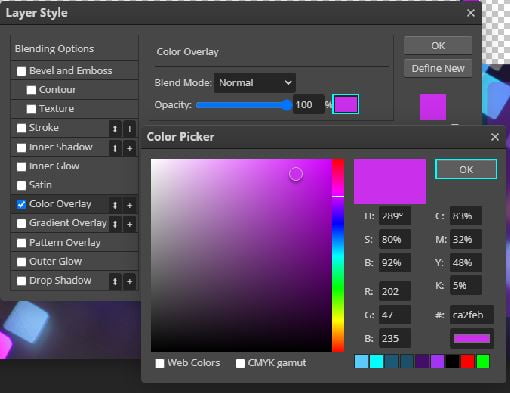Click the Hue input field
The image size is (510, 393).
point(395,216)
